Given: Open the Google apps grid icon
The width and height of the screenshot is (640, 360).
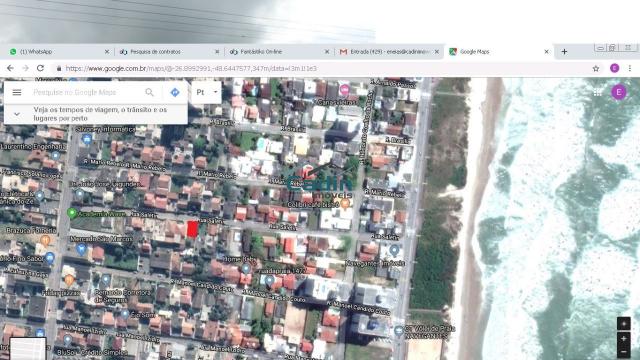Looking at the screenshot, I should [x=598, y=93].
